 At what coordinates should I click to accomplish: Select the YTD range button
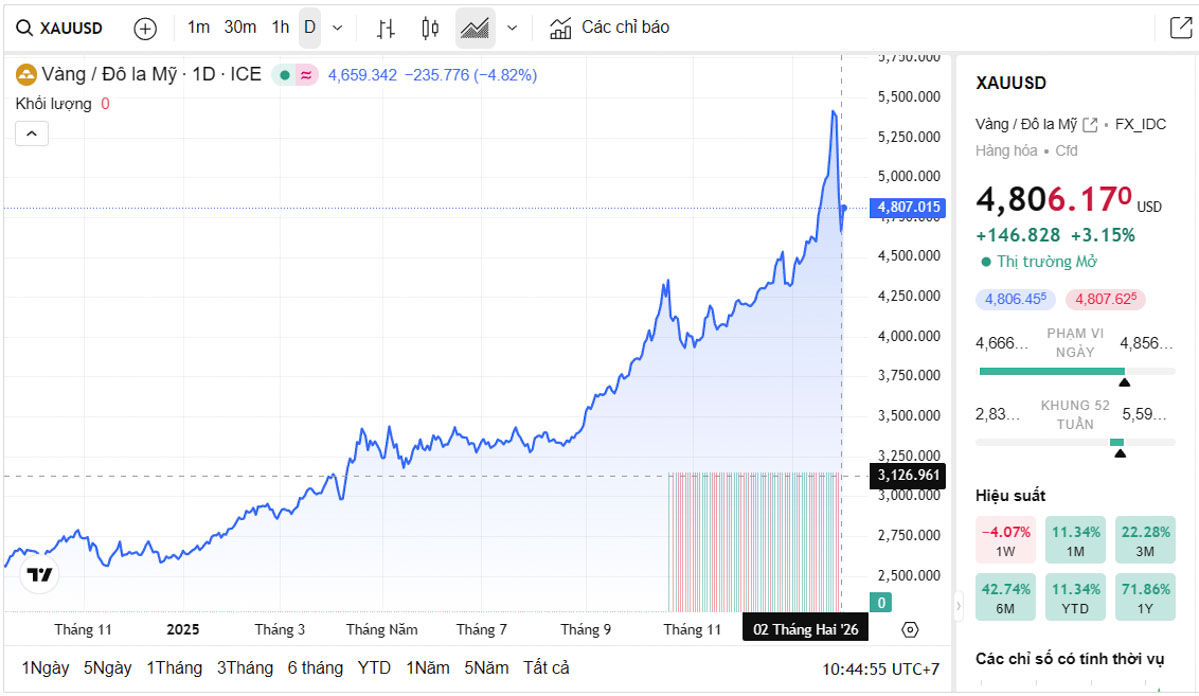[374, 668]
